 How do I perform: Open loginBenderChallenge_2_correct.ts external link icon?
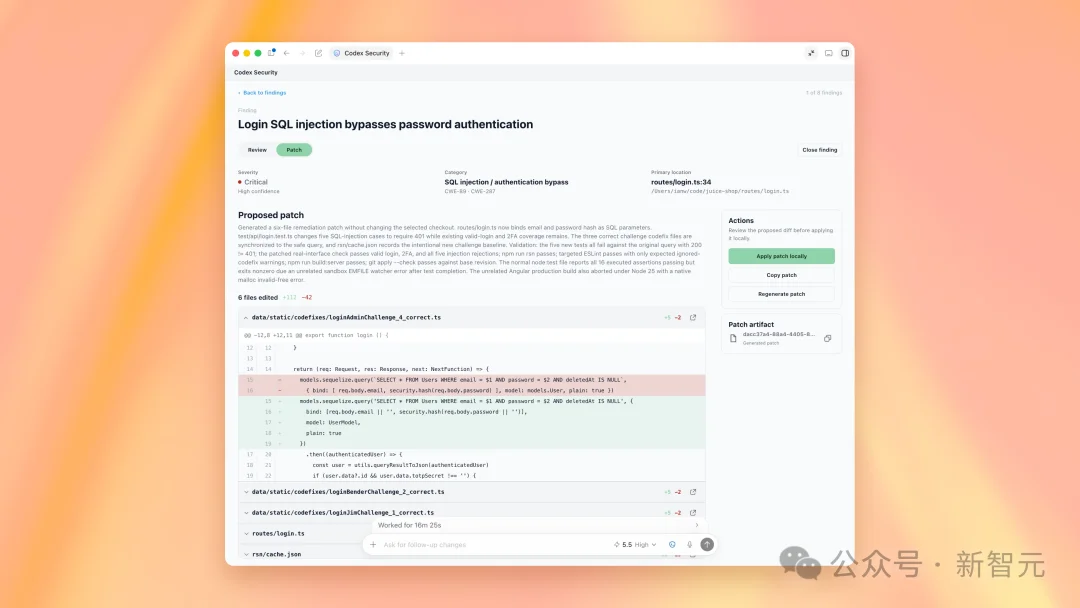[x=693, y=492]
